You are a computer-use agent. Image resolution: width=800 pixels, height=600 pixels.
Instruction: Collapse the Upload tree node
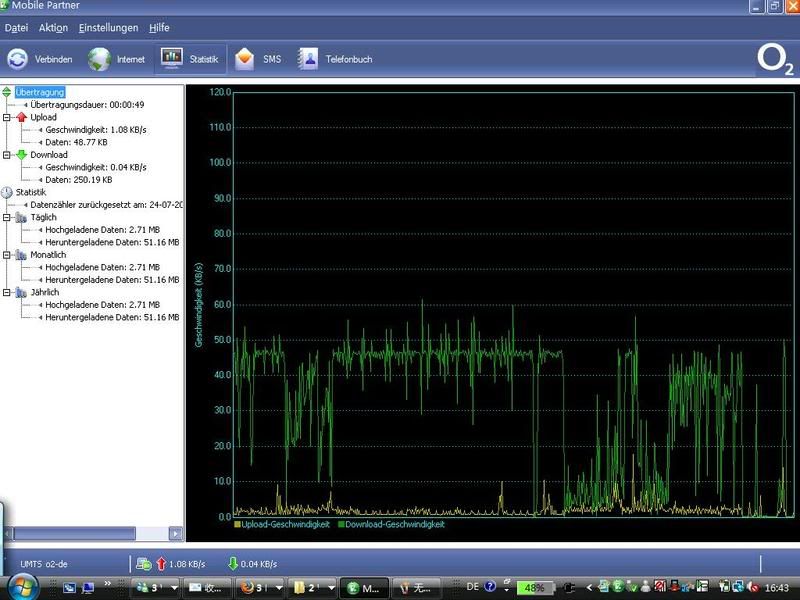(7, 117)
